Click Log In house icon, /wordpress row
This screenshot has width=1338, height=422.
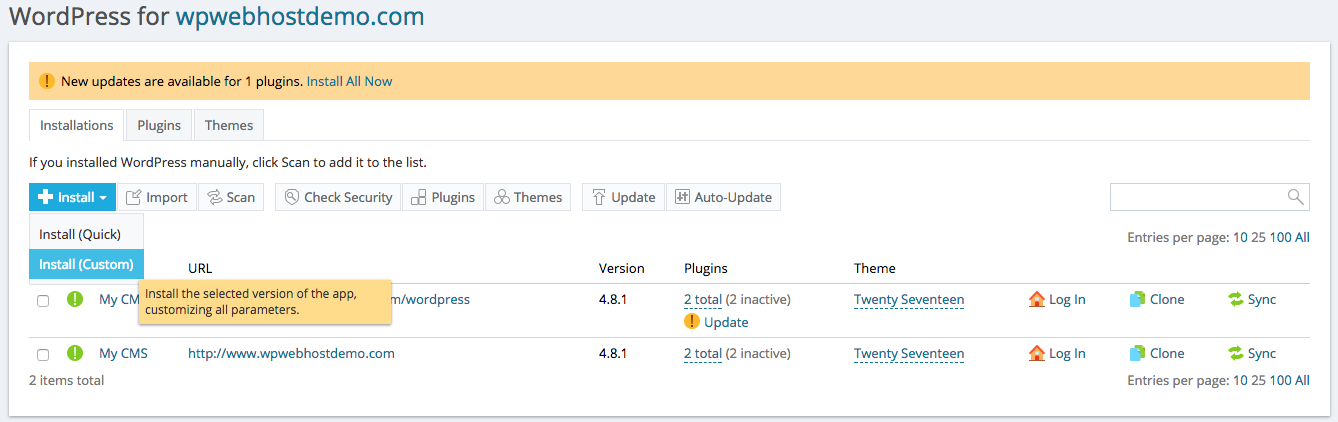1037,299
